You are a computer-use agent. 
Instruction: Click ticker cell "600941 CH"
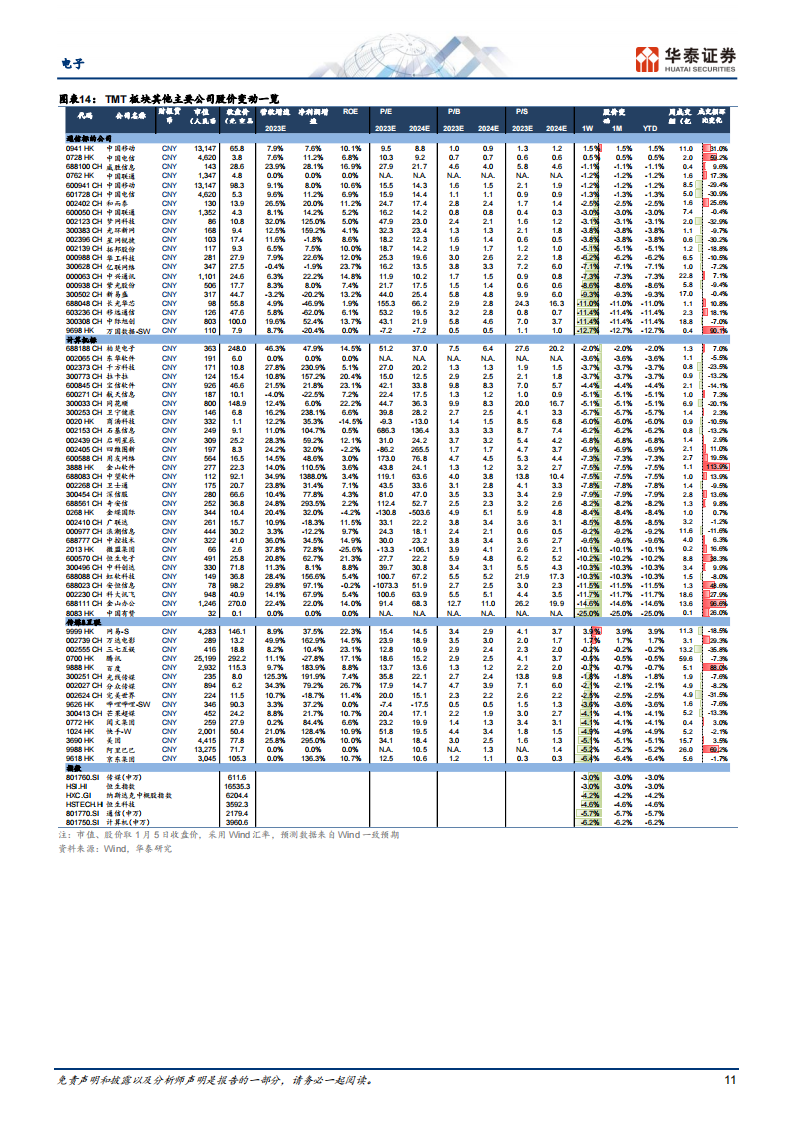click(83, 185)
